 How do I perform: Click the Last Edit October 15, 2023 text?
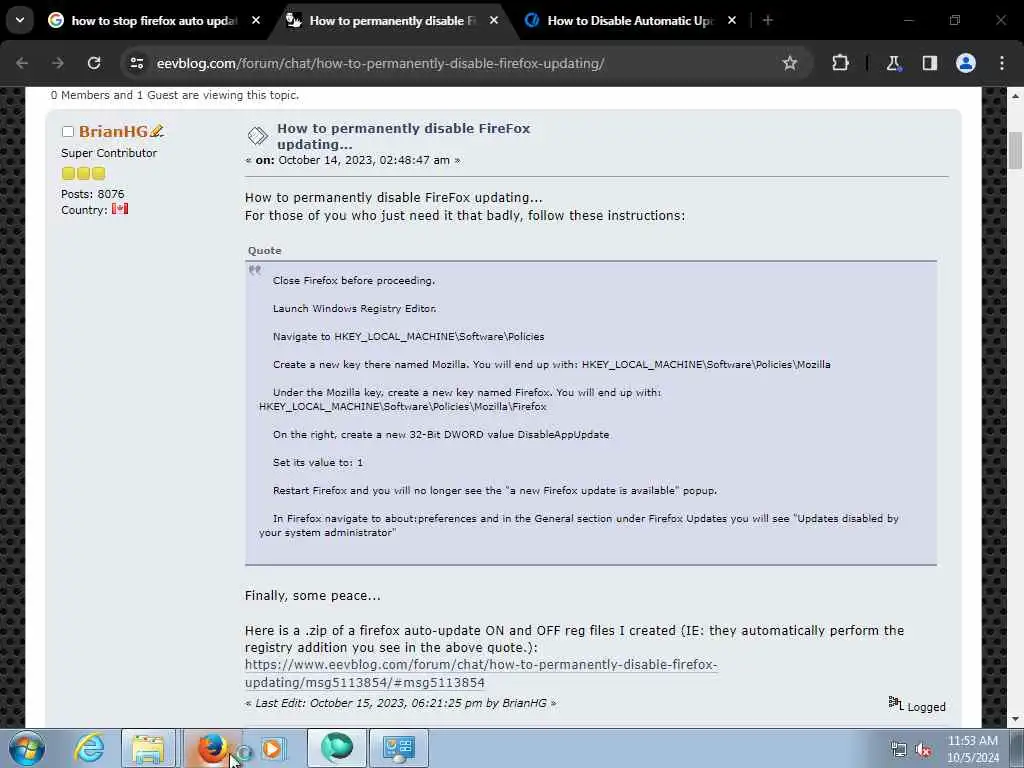coord(400,703)
